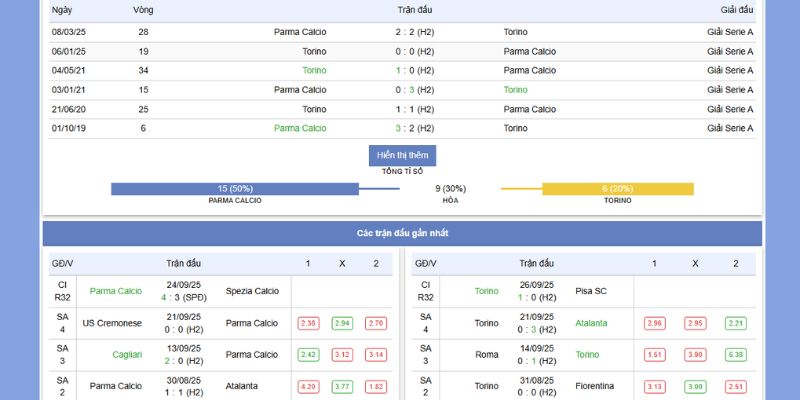This screenshot has width=800, height=400.
Task: Select the 1.82 odds box
Action: coord(376,386)
